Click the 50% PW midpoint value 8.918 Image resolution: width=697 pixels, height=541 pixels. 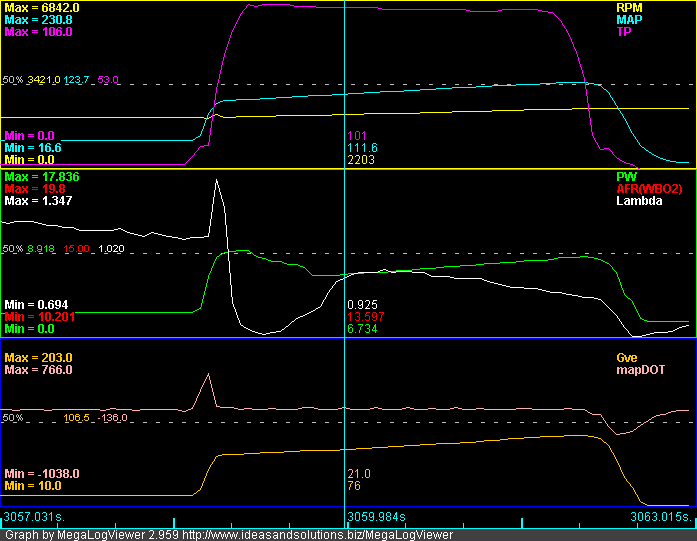[x=41, y=248]
